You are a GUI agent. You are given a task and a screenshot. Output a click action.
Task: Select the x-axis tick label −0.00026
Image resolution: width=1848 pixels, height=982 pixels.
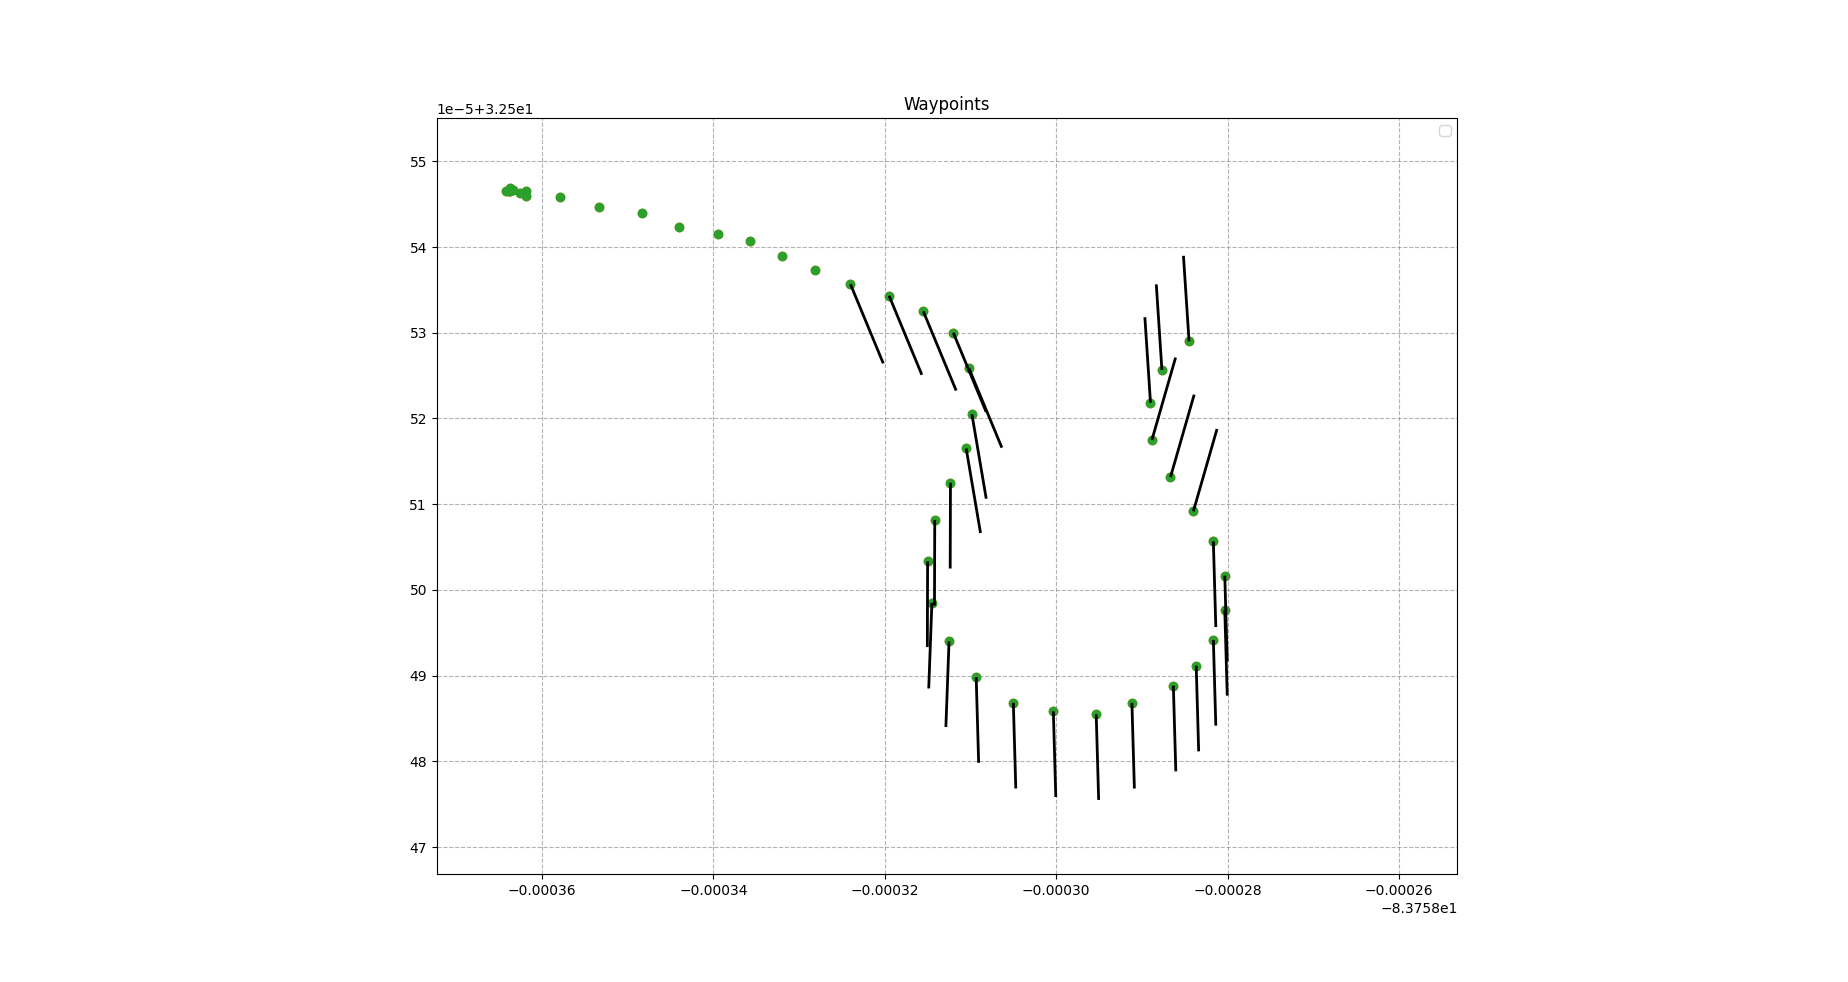pos(1398,890)
